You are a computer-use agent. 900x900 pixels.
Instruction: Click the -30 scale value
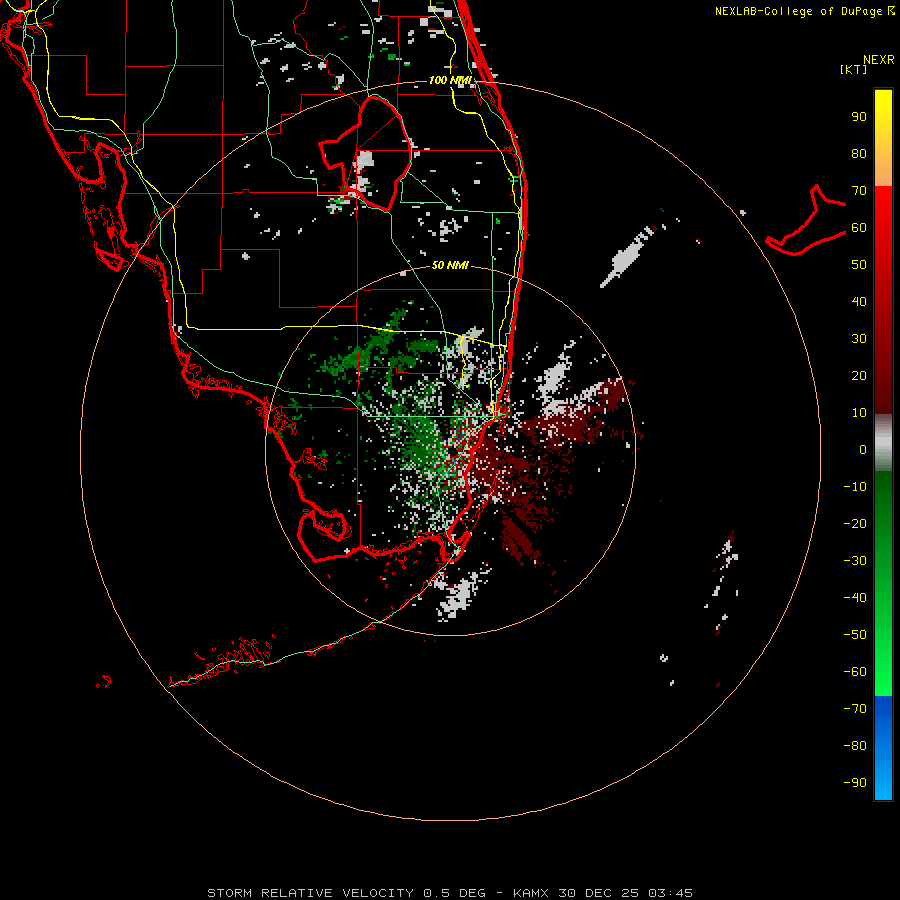click(855, 561)
